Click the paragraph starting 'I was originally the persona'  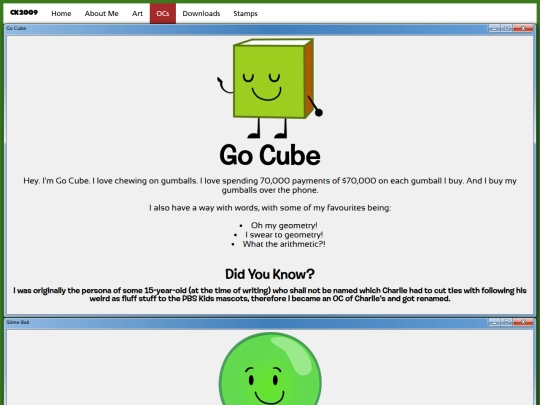(x=270, y=294)
